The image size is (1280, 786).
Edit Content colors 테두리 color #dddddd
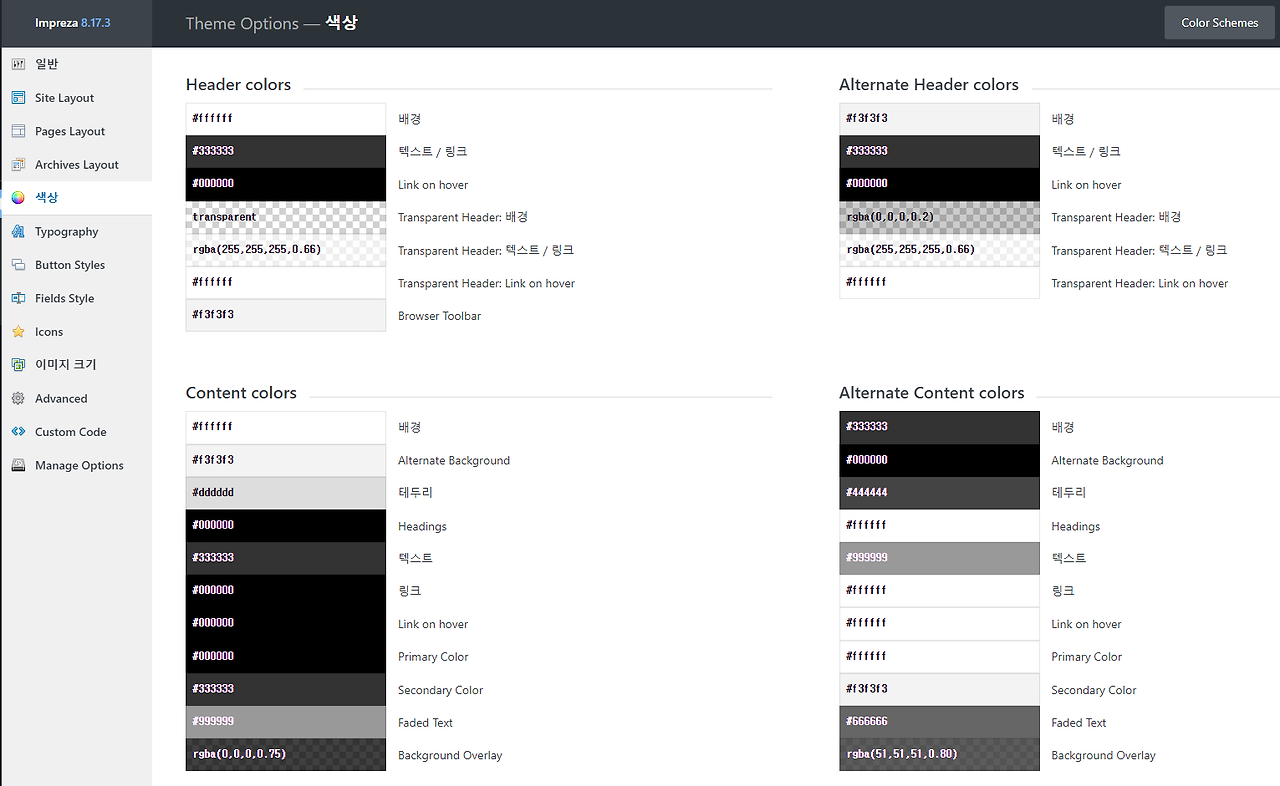click(286, 493)
